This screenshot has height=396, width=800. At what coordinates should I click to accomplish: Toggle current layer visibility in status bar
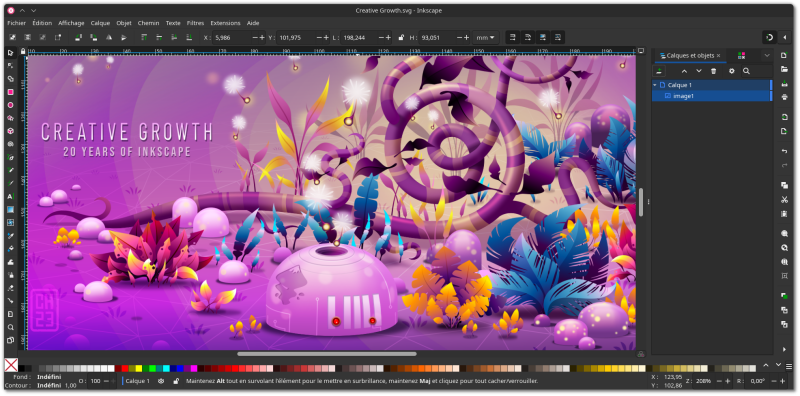161,381
